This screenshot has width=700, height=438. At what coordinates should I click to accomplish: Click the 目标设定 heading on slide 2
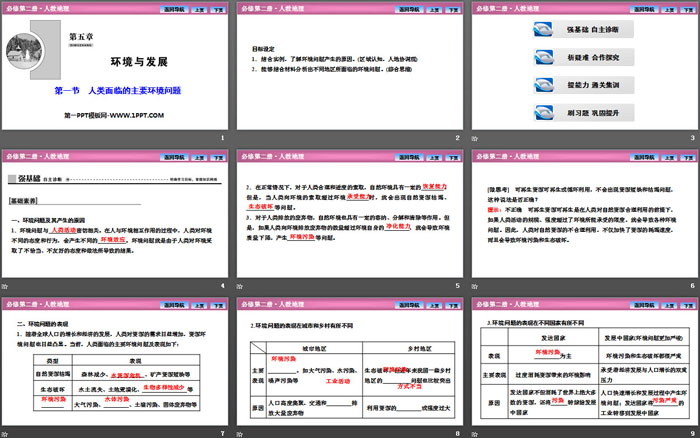263,49
